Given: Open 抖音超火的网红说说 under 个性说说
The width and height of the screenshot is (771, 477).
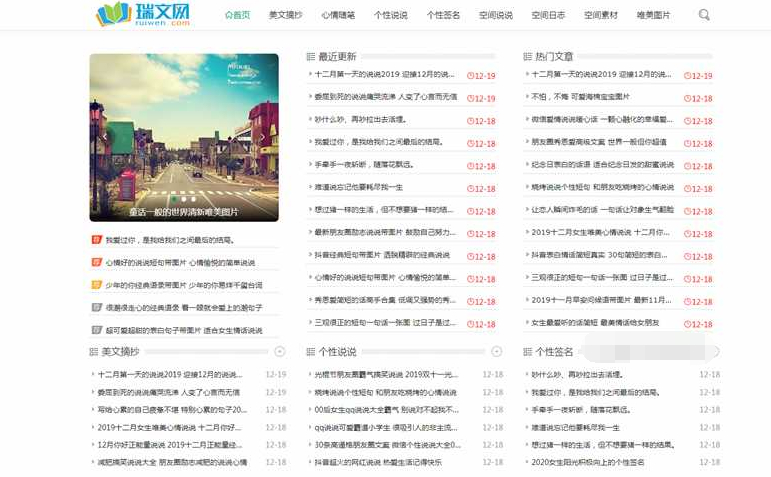Looking at the screenshot, I should pyautogui.click(x=378, y=463).
